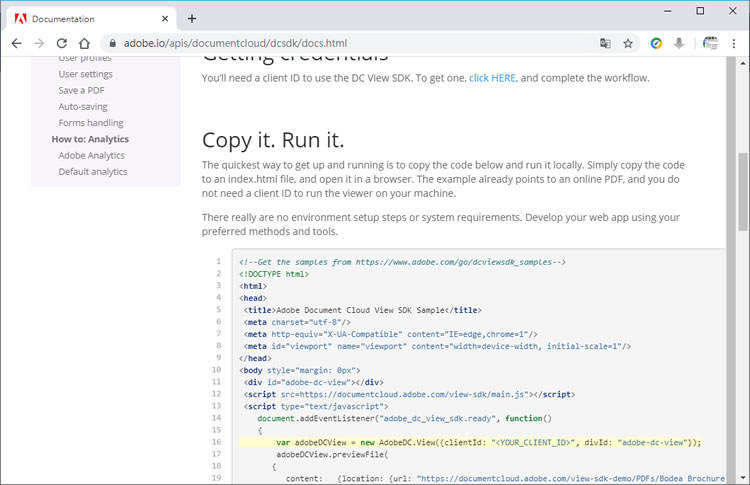Click the addEventListener code line
This screenshot has height=485, width=750.
[x=405, y=419]
